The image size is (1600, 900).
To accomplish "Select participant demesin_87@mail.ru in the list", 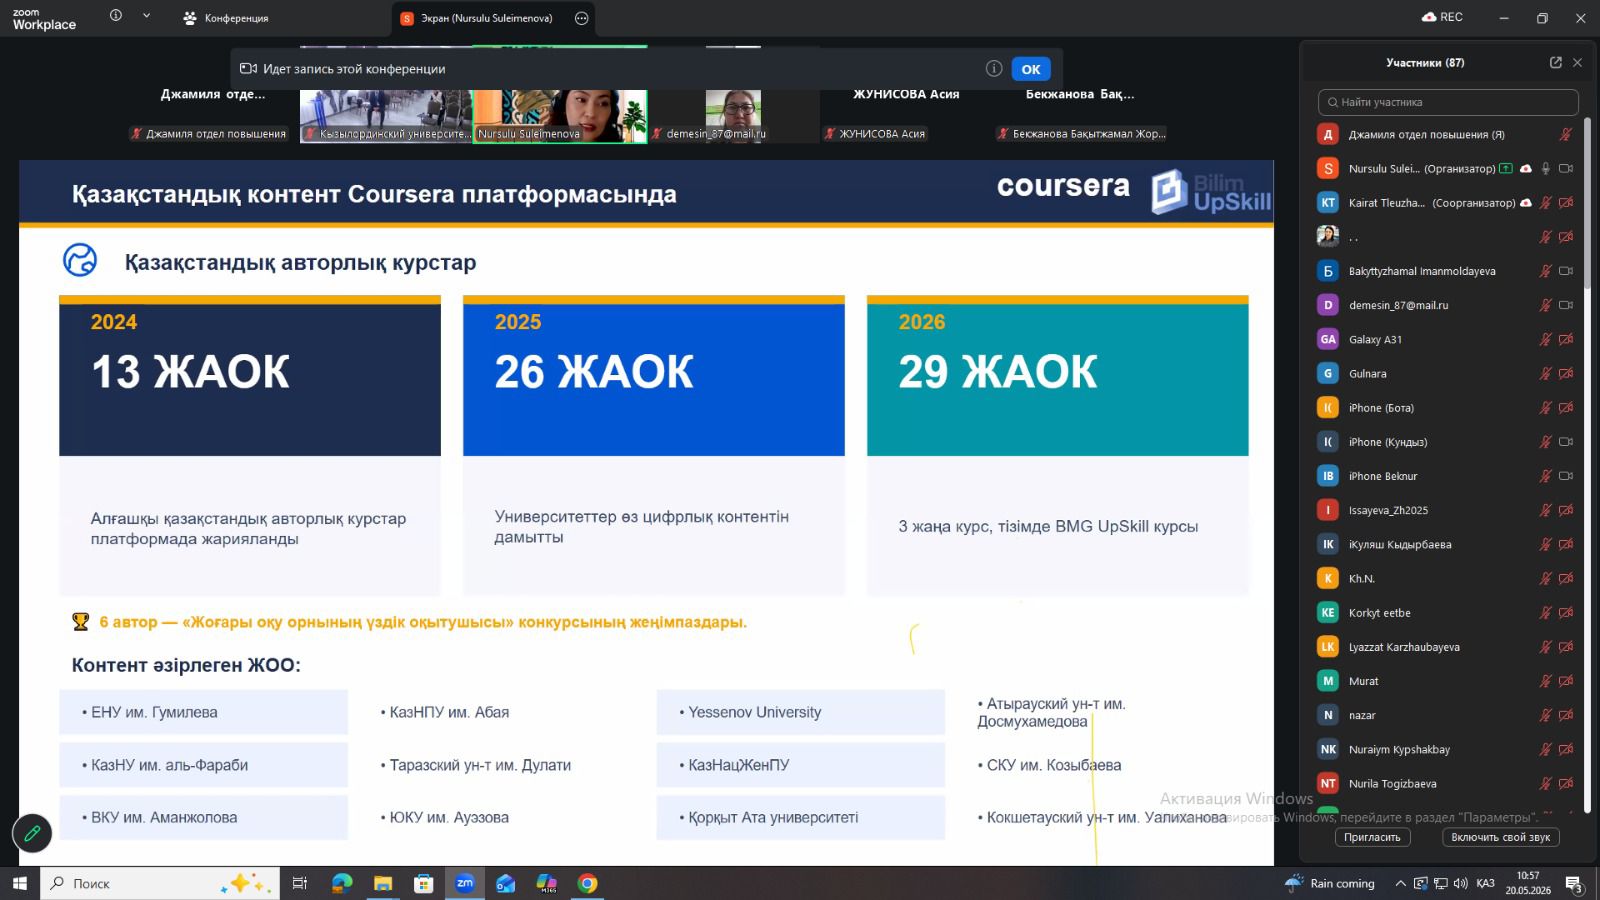I will tap(1446, 305).
